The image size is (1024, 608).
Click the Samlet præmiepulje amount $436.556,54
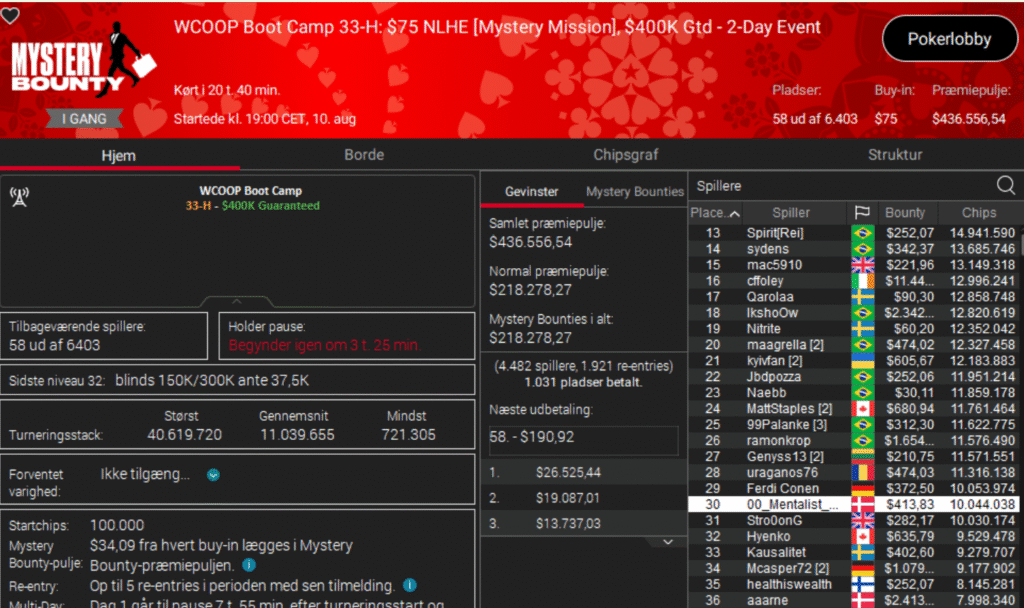pos(530,242)
